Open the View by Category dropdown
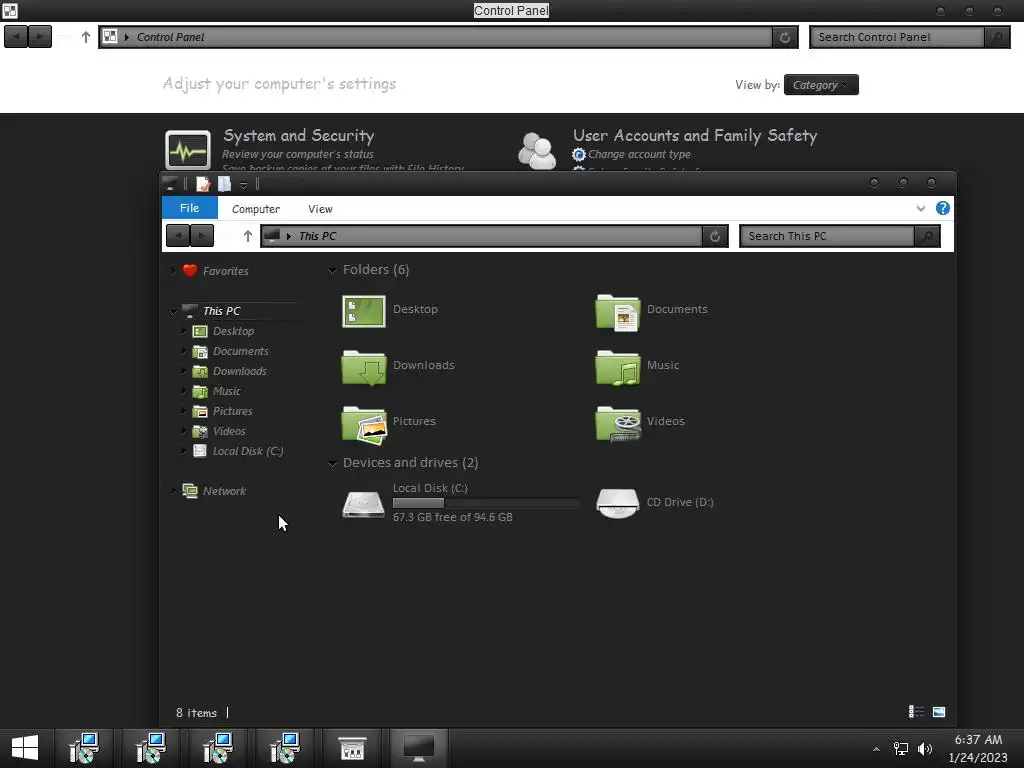The image size is (1024, 768). 821,85
